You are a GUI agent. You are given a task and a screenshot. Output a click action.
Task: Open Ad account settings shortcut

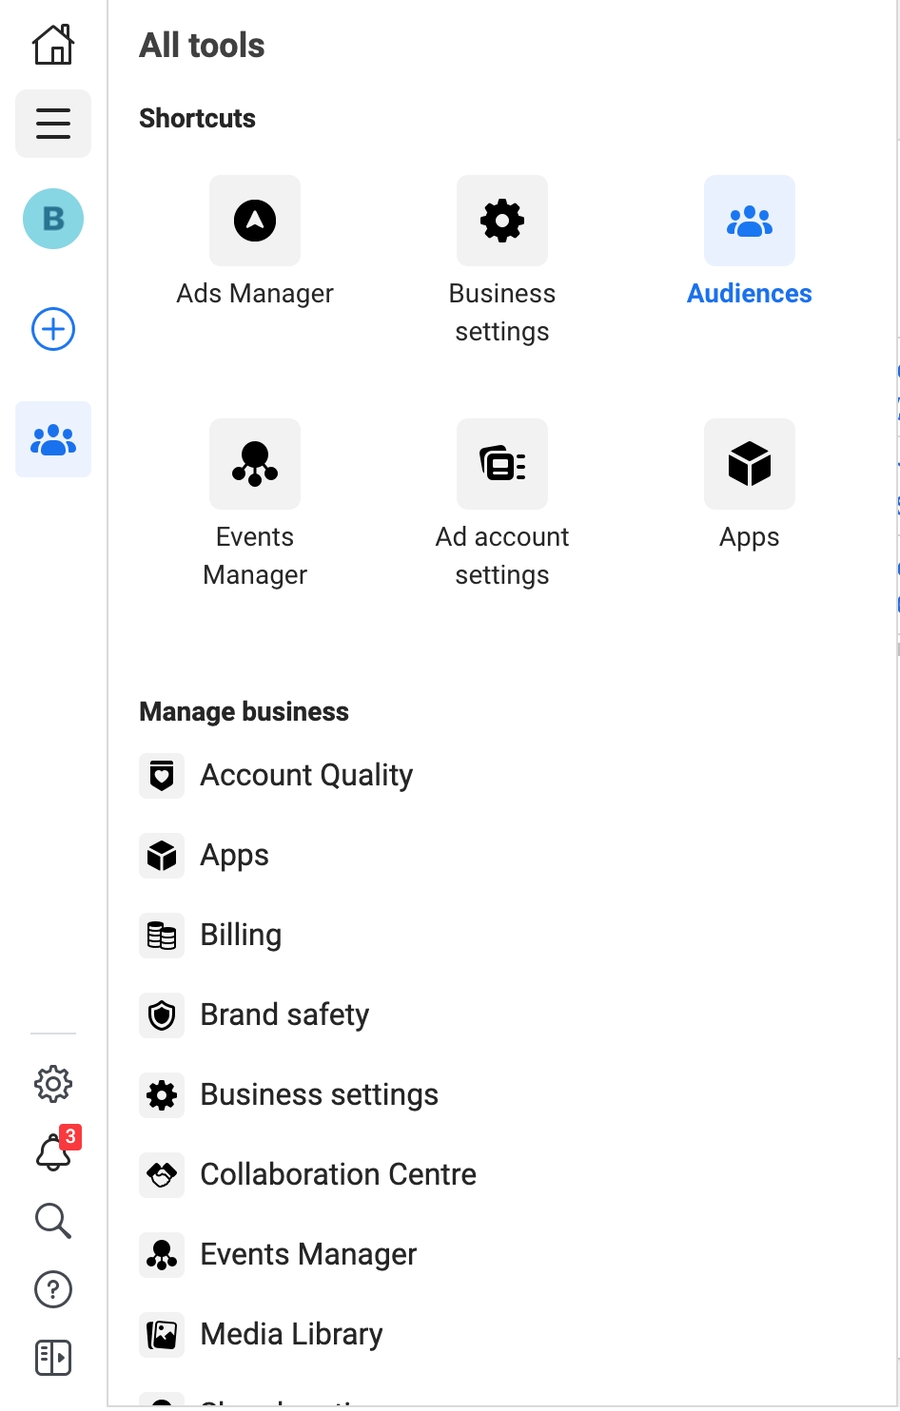(x=502, y=464)
